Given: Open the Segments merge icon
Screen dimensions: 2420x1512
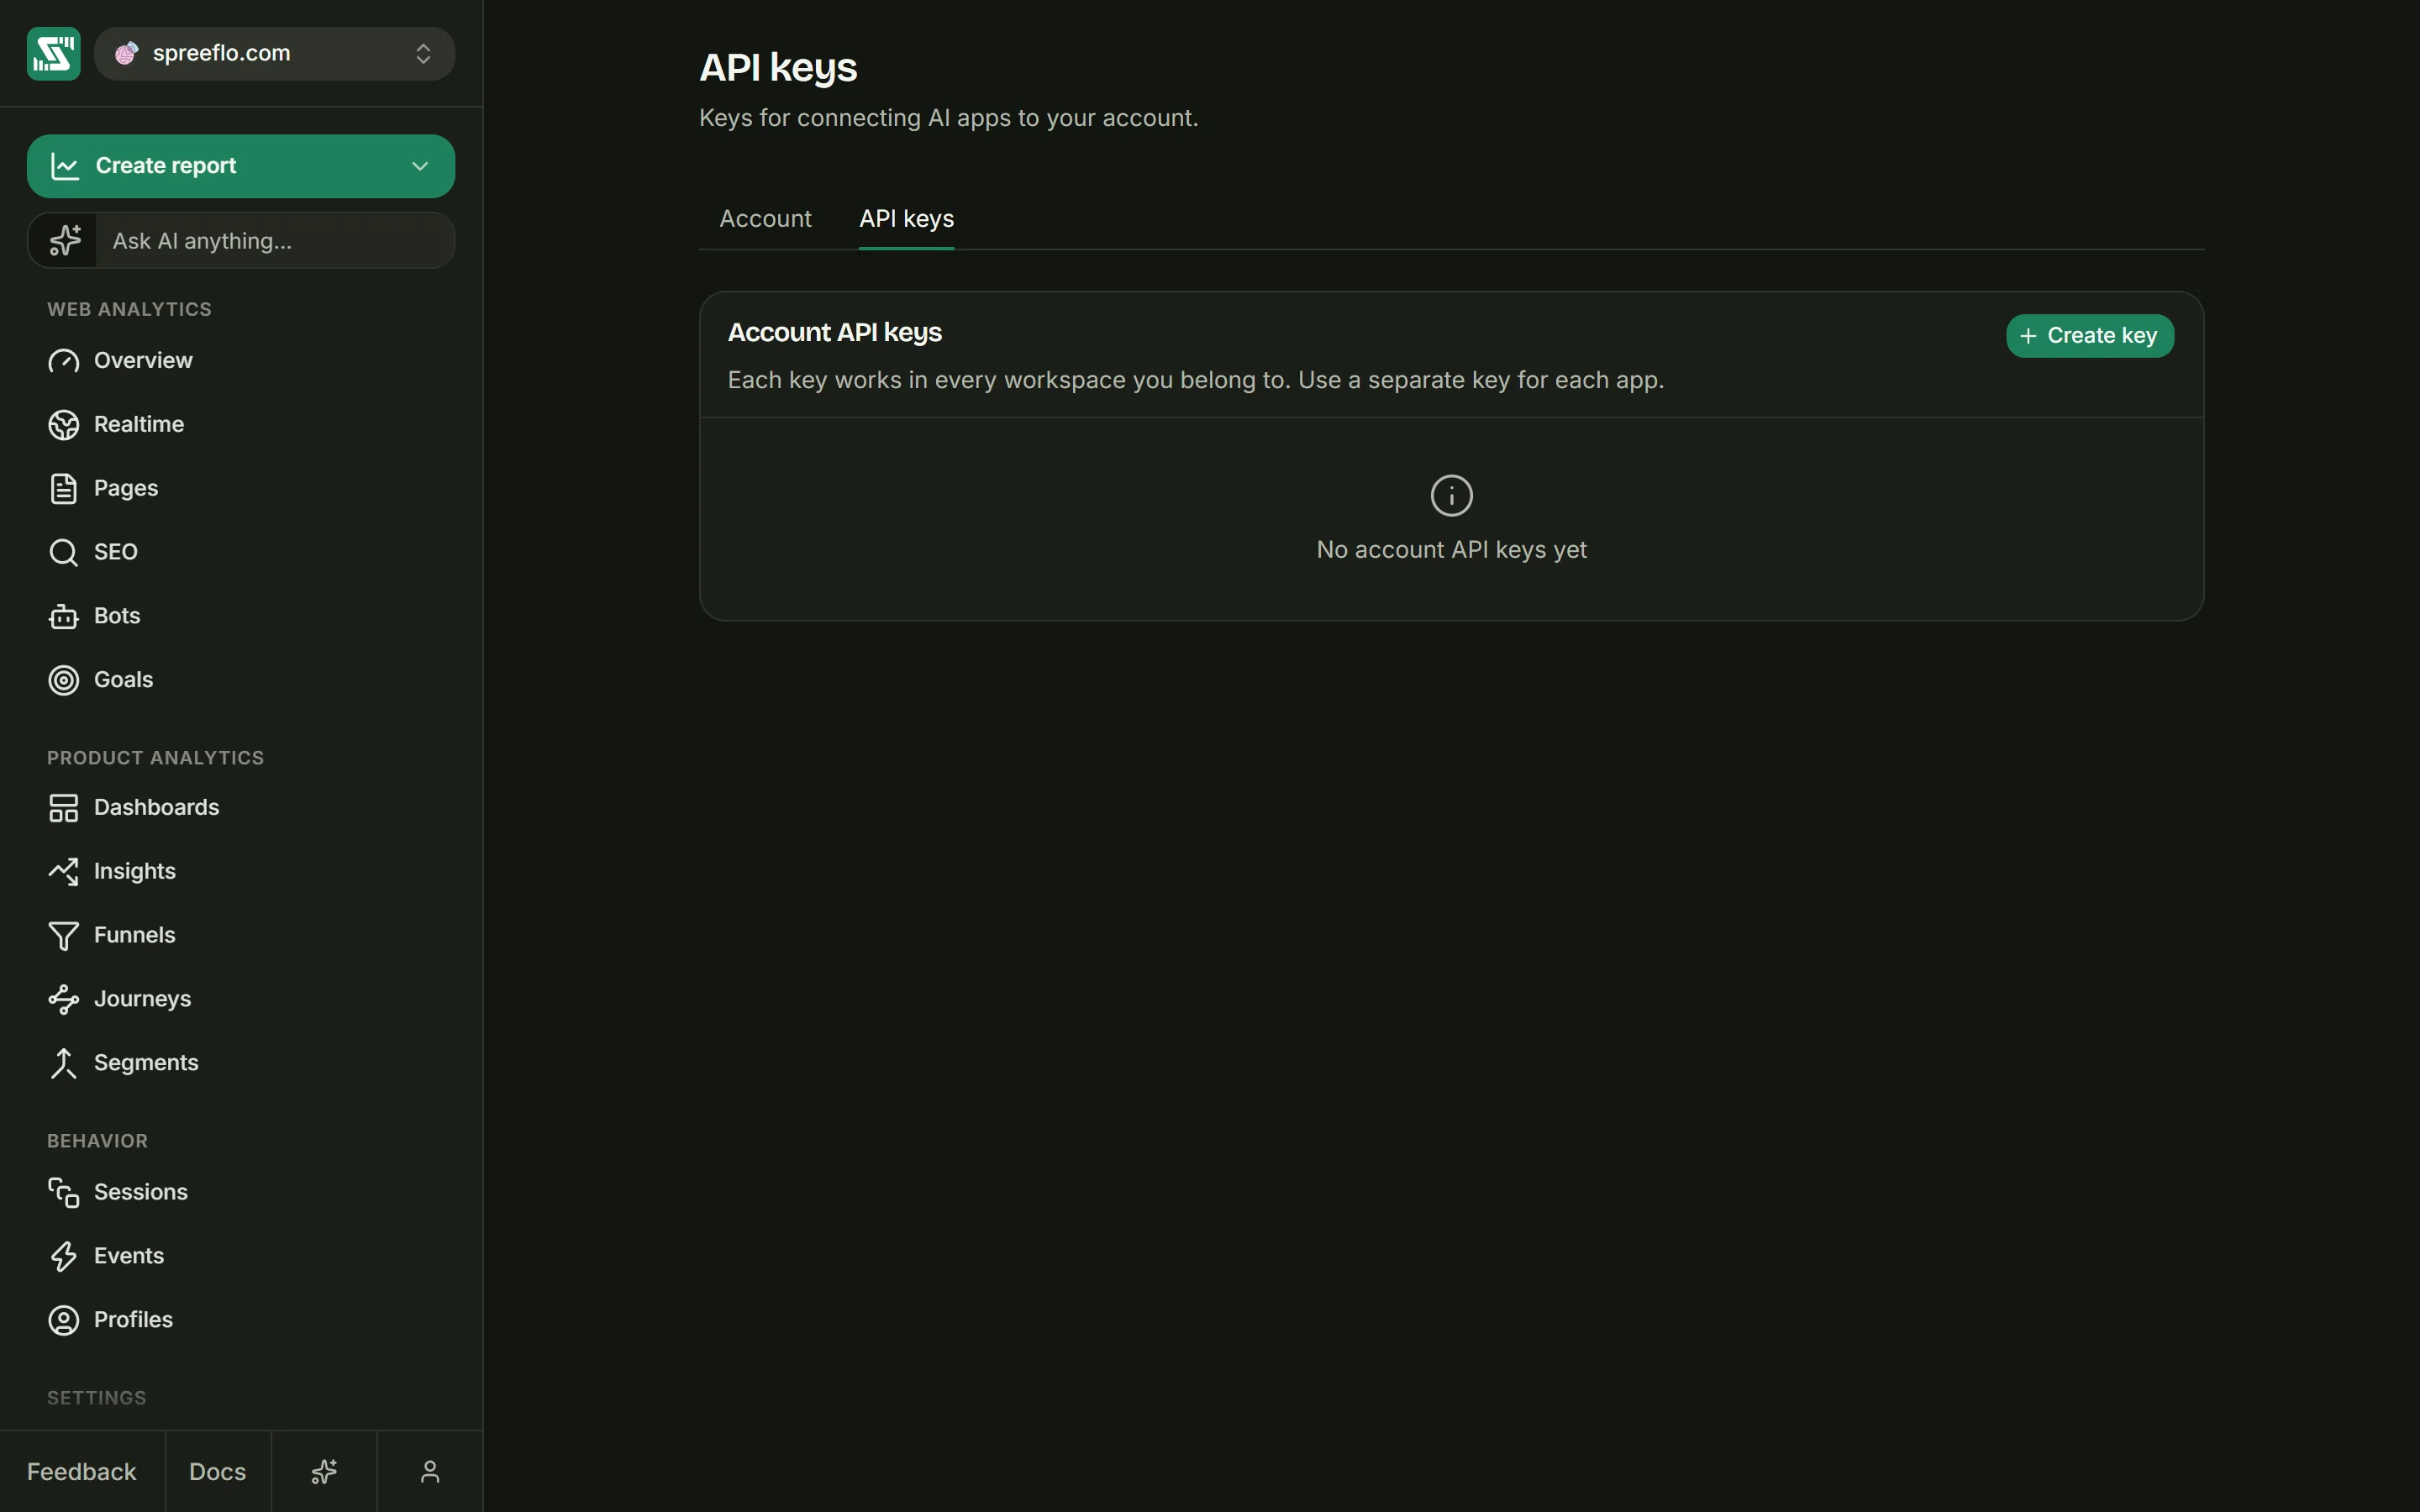Looking at the screenshot, I should click(63, 1063).
